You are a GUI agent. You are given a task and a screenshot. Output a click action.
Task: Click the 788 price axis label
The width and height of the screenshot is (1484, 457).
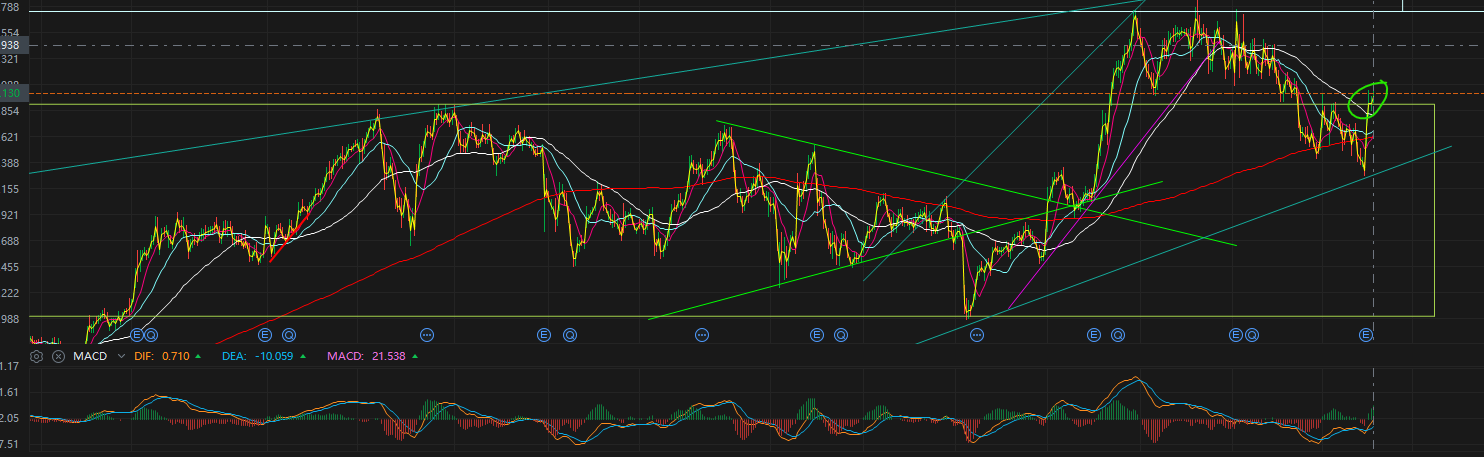coord(11,7)
